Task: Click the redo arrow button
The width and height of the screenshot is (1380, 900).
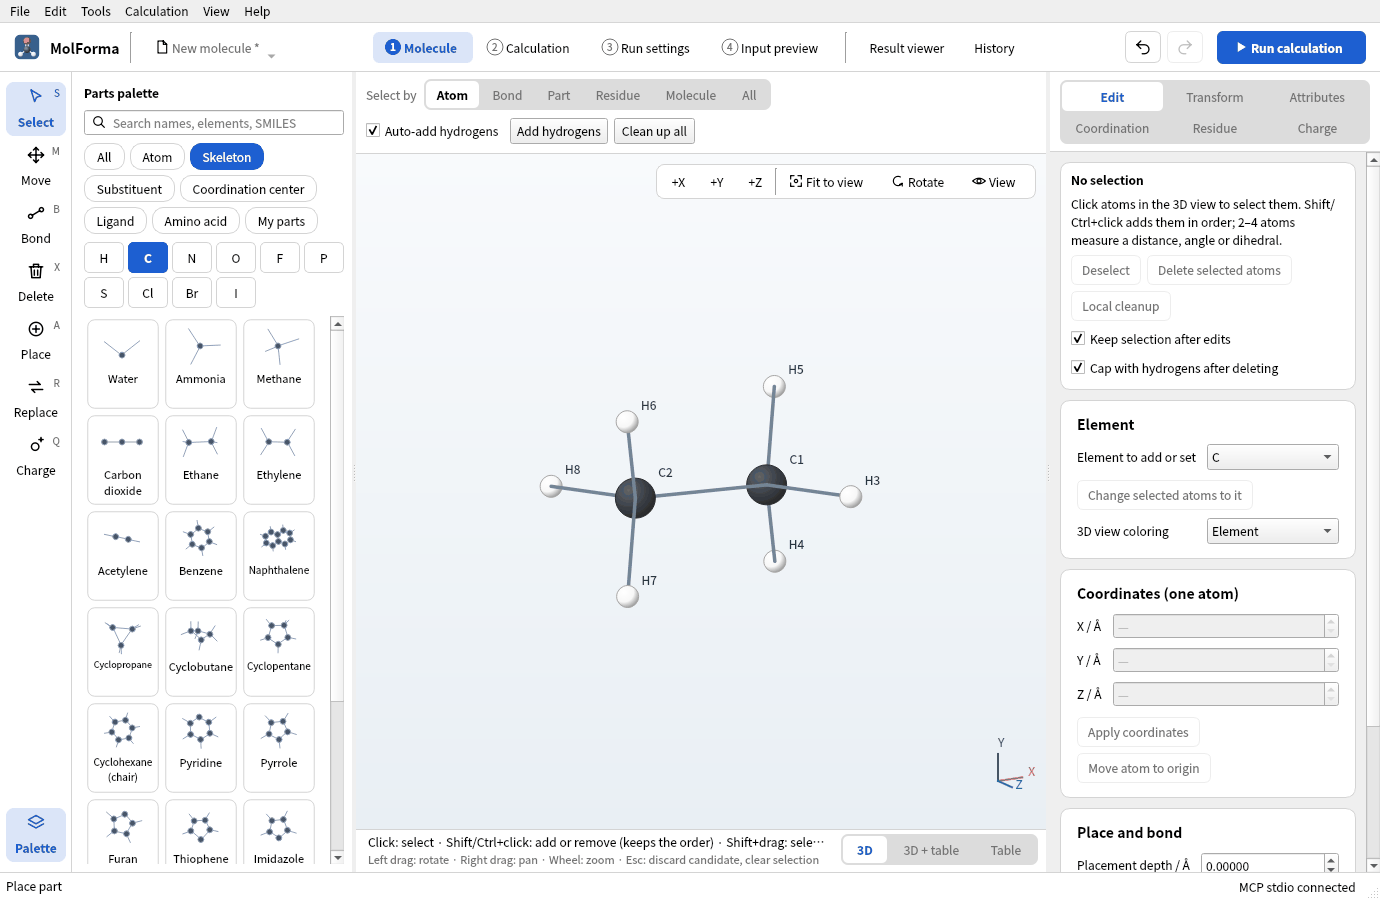Action: (1185, 47)
